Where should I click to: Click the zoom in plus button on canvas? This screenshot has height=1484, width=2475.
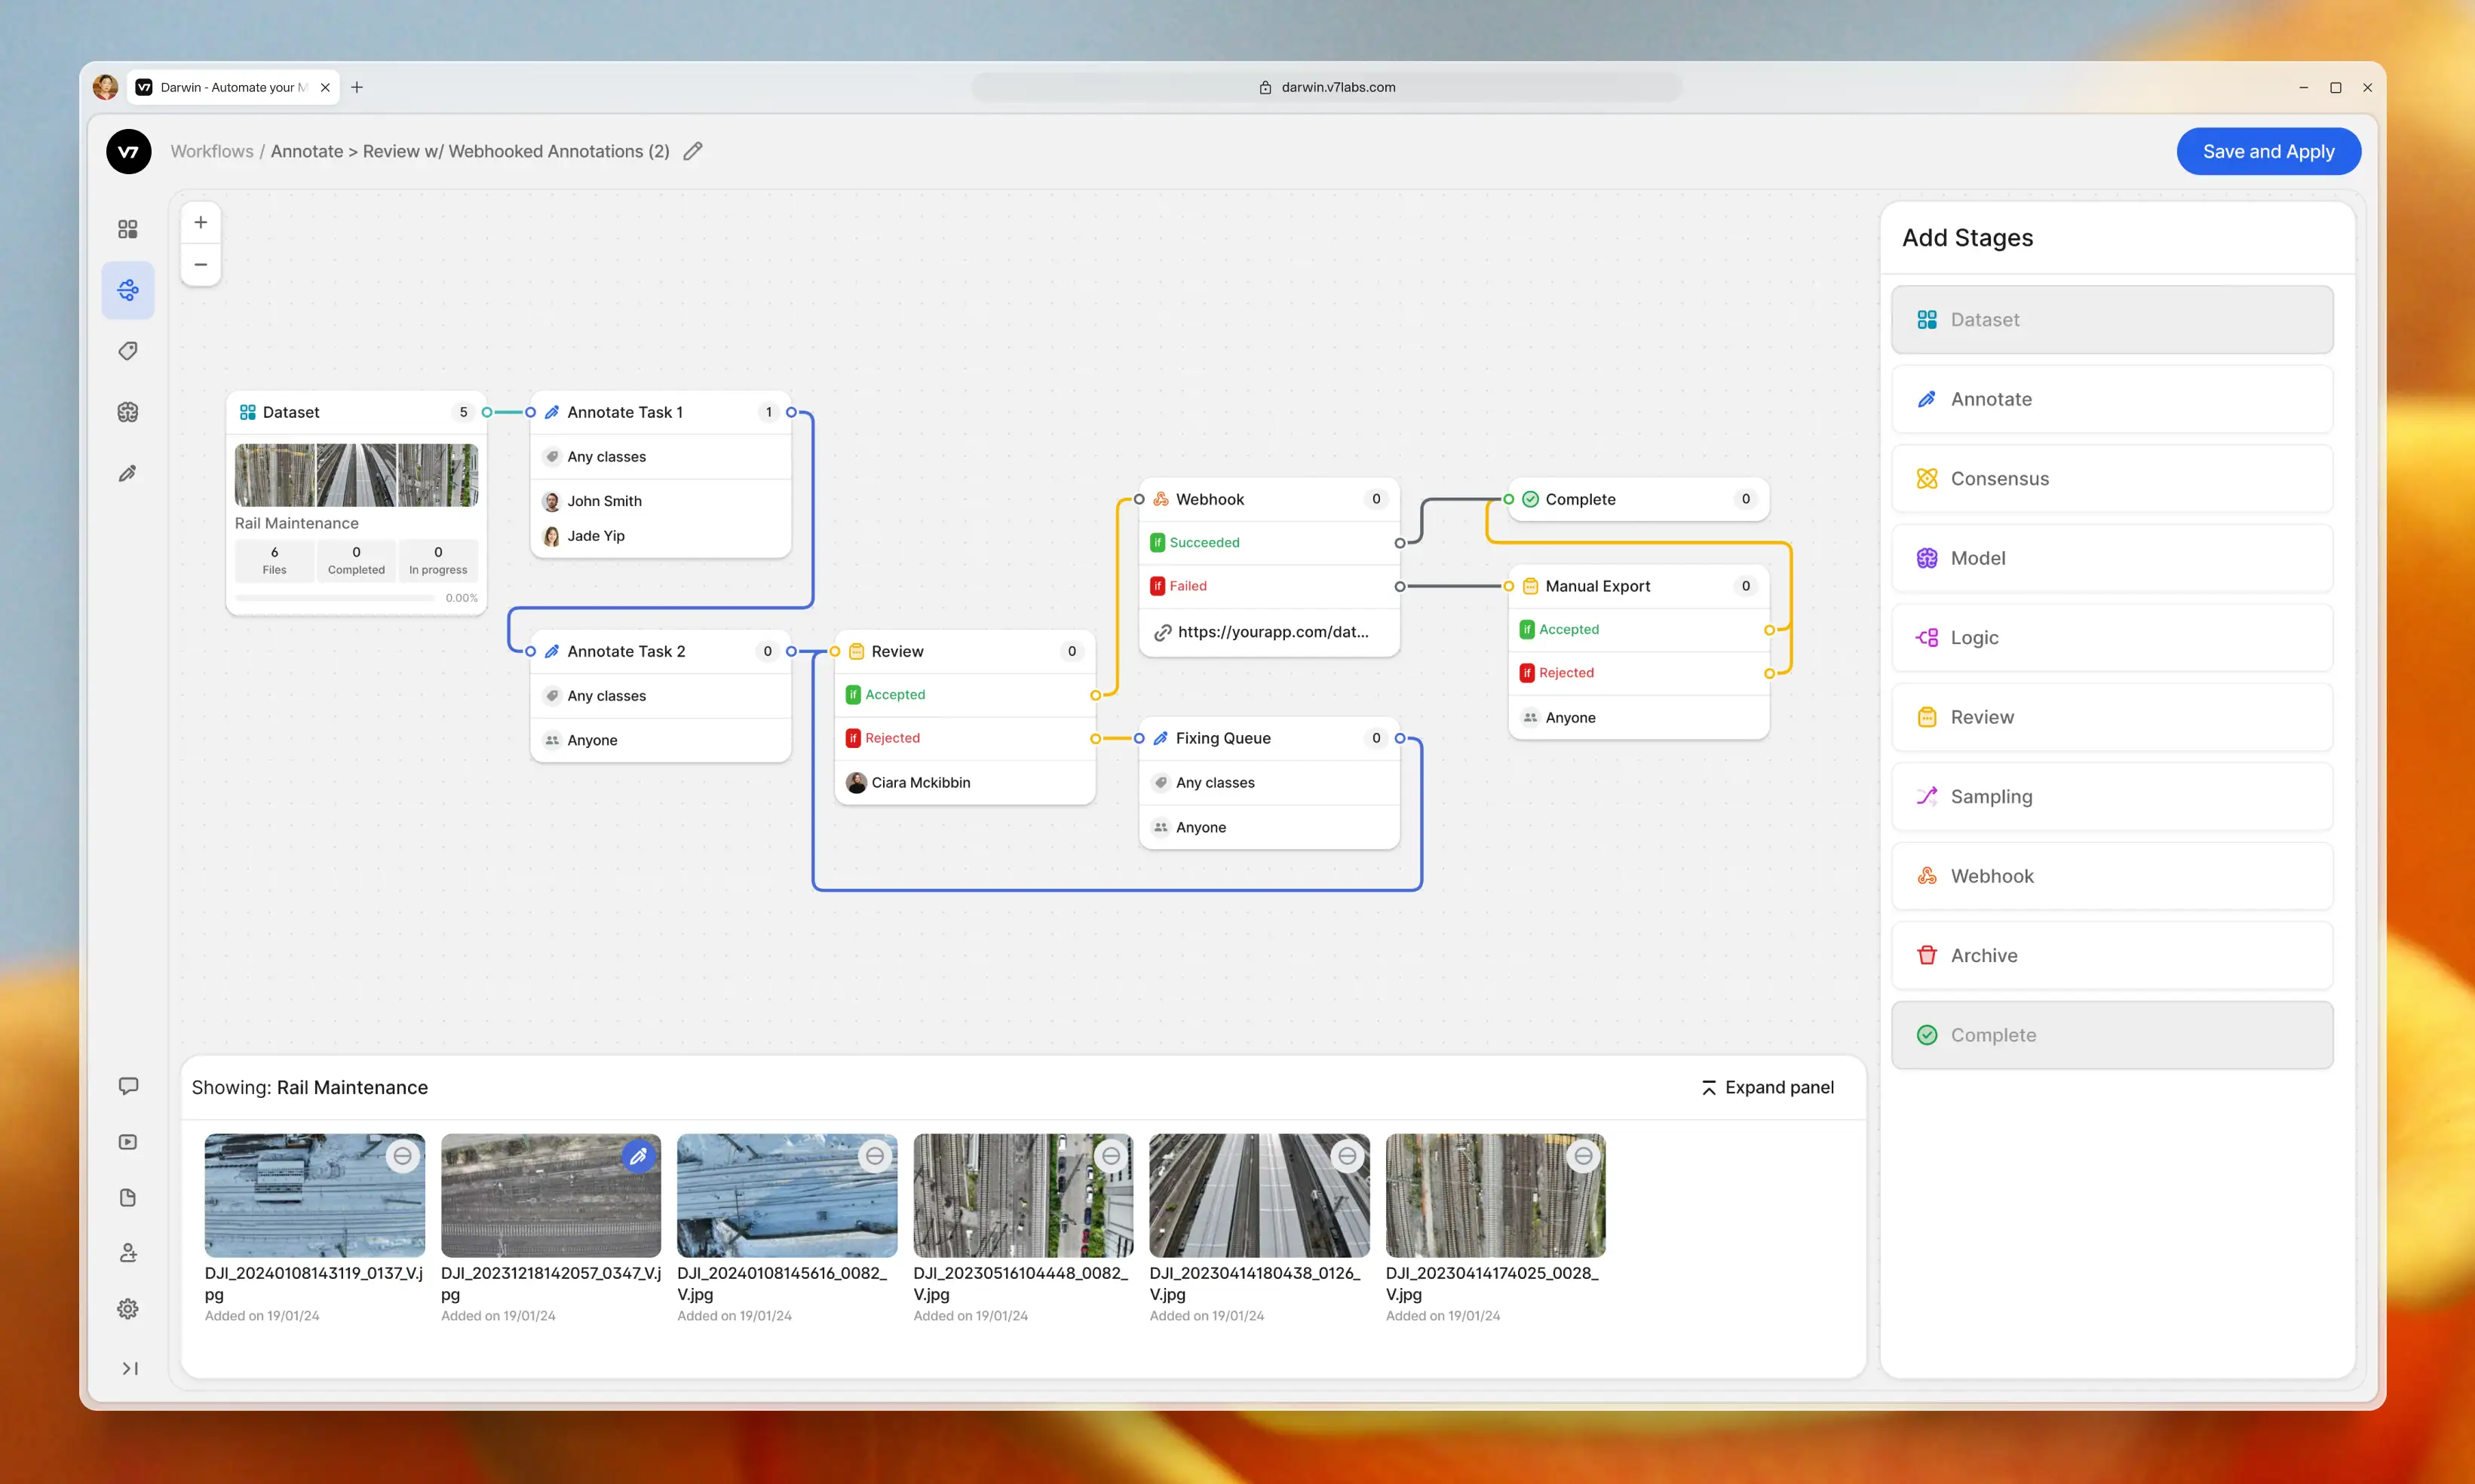click(201, 222)
